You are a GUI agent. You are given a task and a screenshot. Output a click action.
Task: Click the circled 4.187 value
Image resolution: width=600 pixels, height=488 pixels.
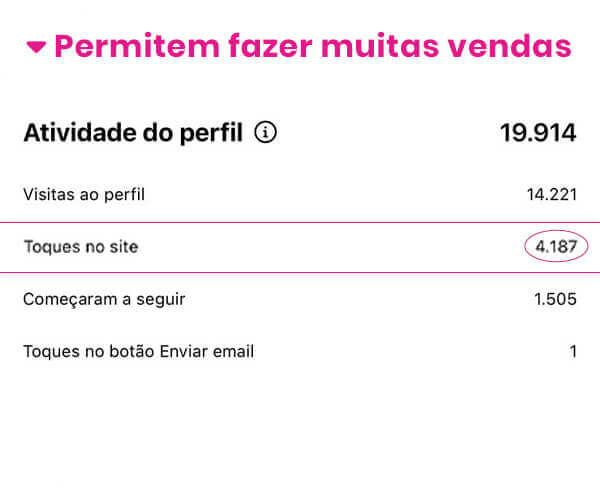pos(557,246)
